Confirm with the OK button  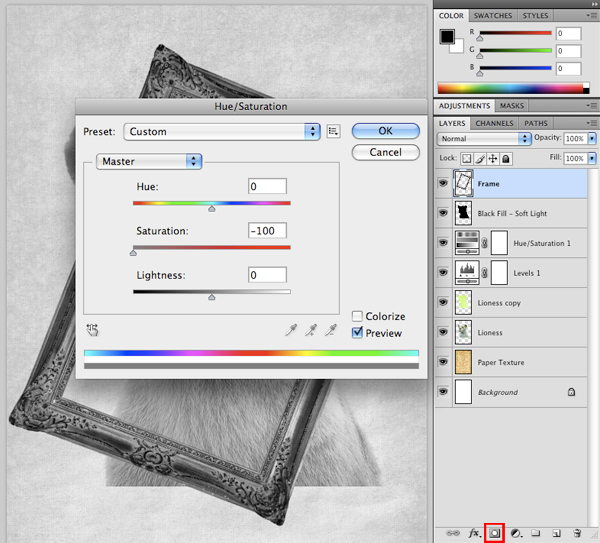(x=386, y=131)
